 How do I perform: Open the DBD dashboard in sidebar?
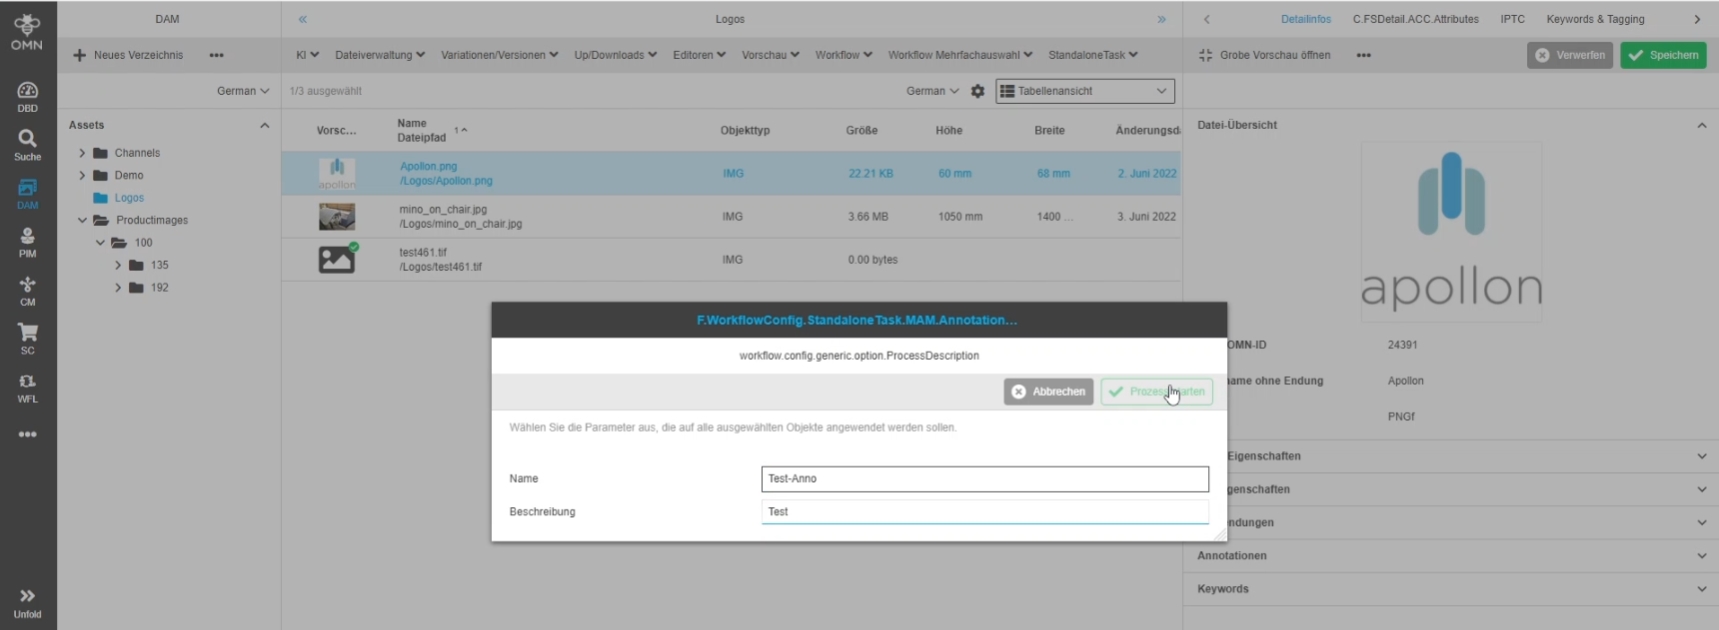(27, 96)
